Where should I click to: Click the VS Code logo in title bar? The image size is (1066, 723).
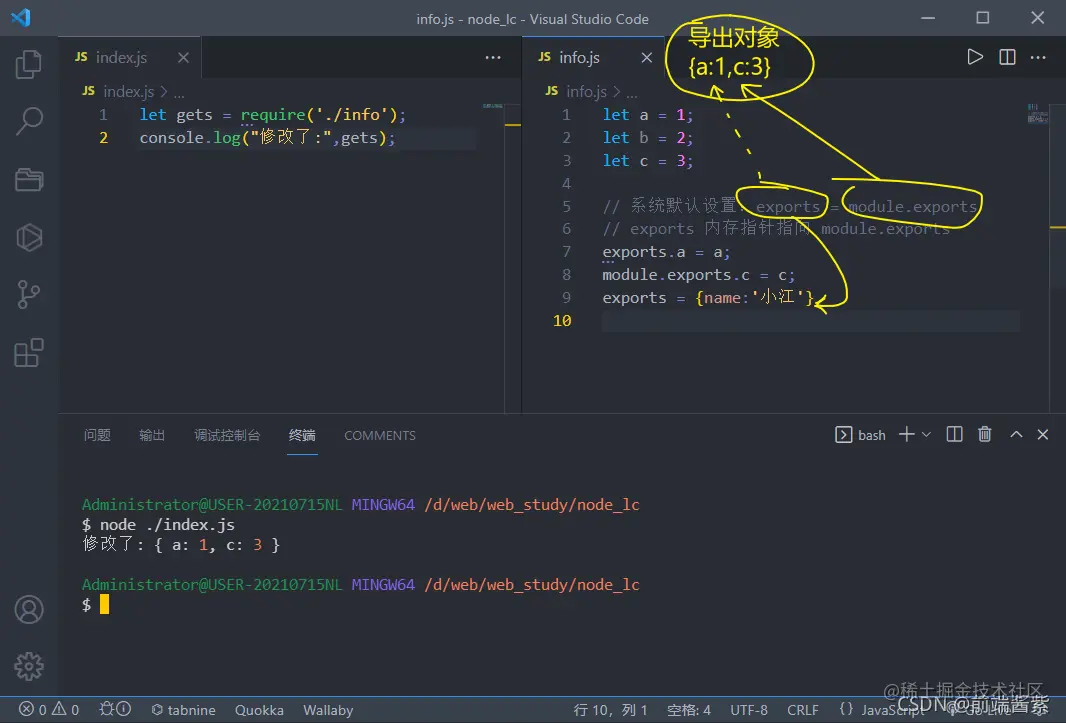[20, 18]
